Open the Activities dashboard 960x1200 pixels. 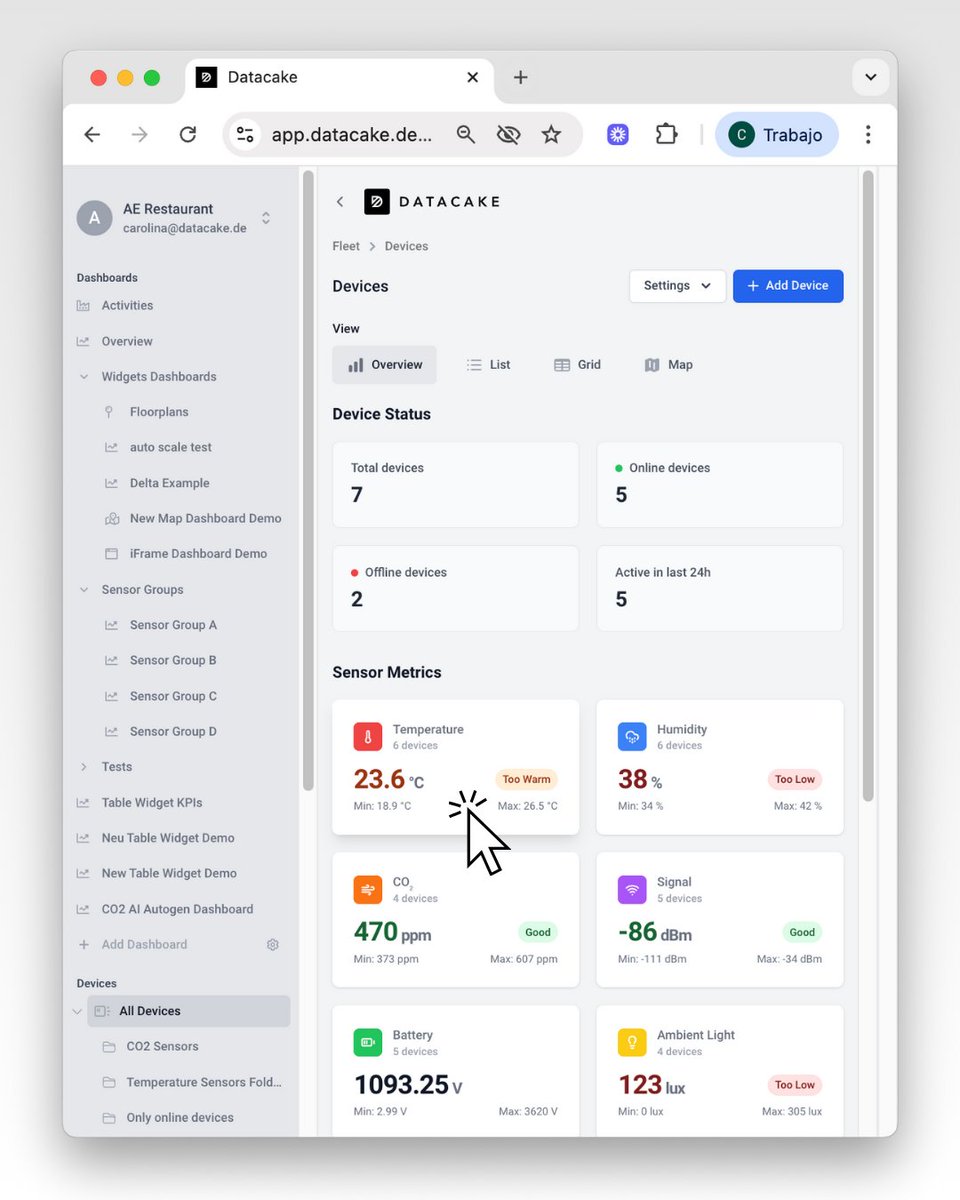point(127,305)
